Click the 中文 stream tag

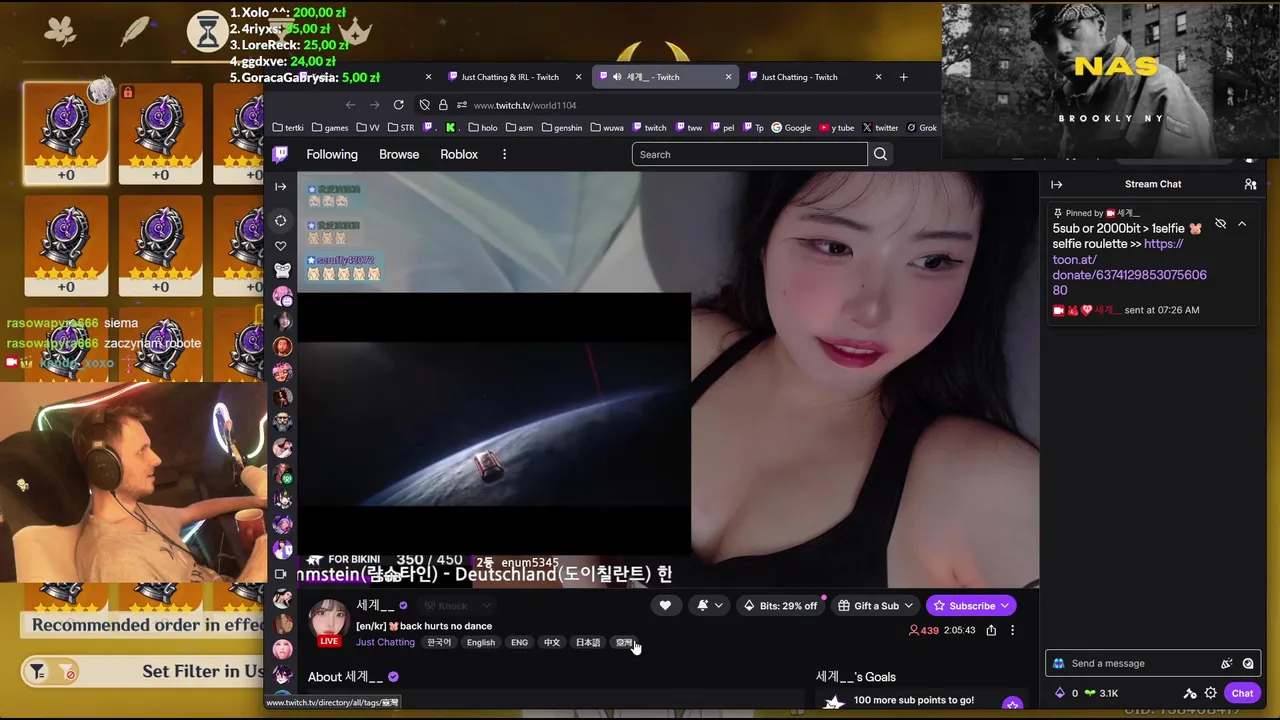(x=552, y=642)
